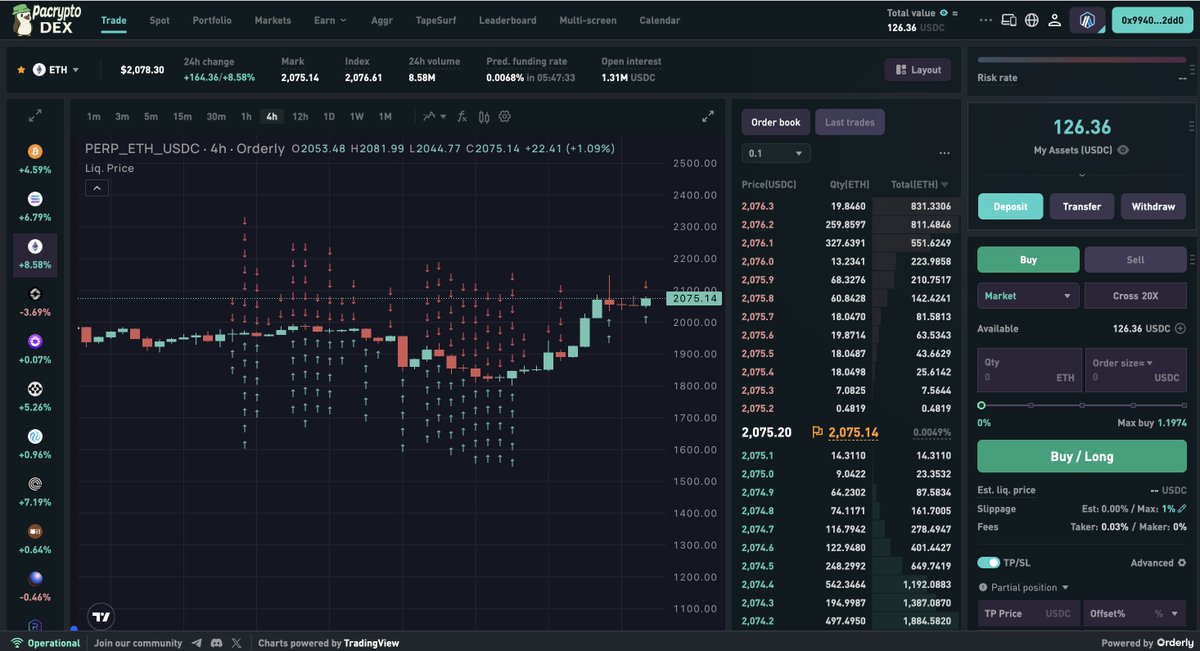
Task: Open the profile account icon in top bar
Action: point(1054,20)
